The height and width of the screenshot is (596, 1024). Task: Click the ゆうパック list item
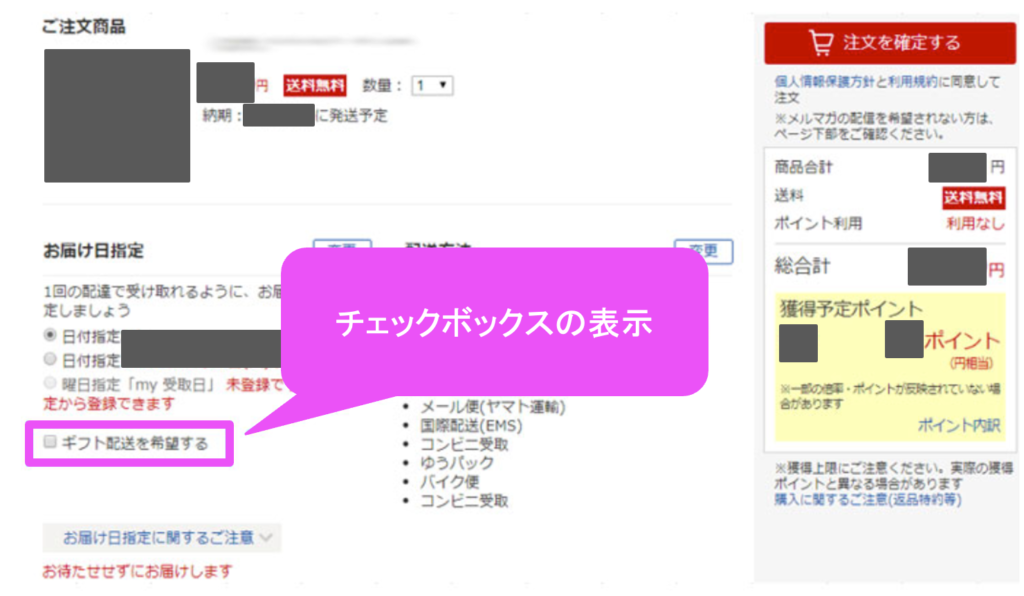click(456, 463)
